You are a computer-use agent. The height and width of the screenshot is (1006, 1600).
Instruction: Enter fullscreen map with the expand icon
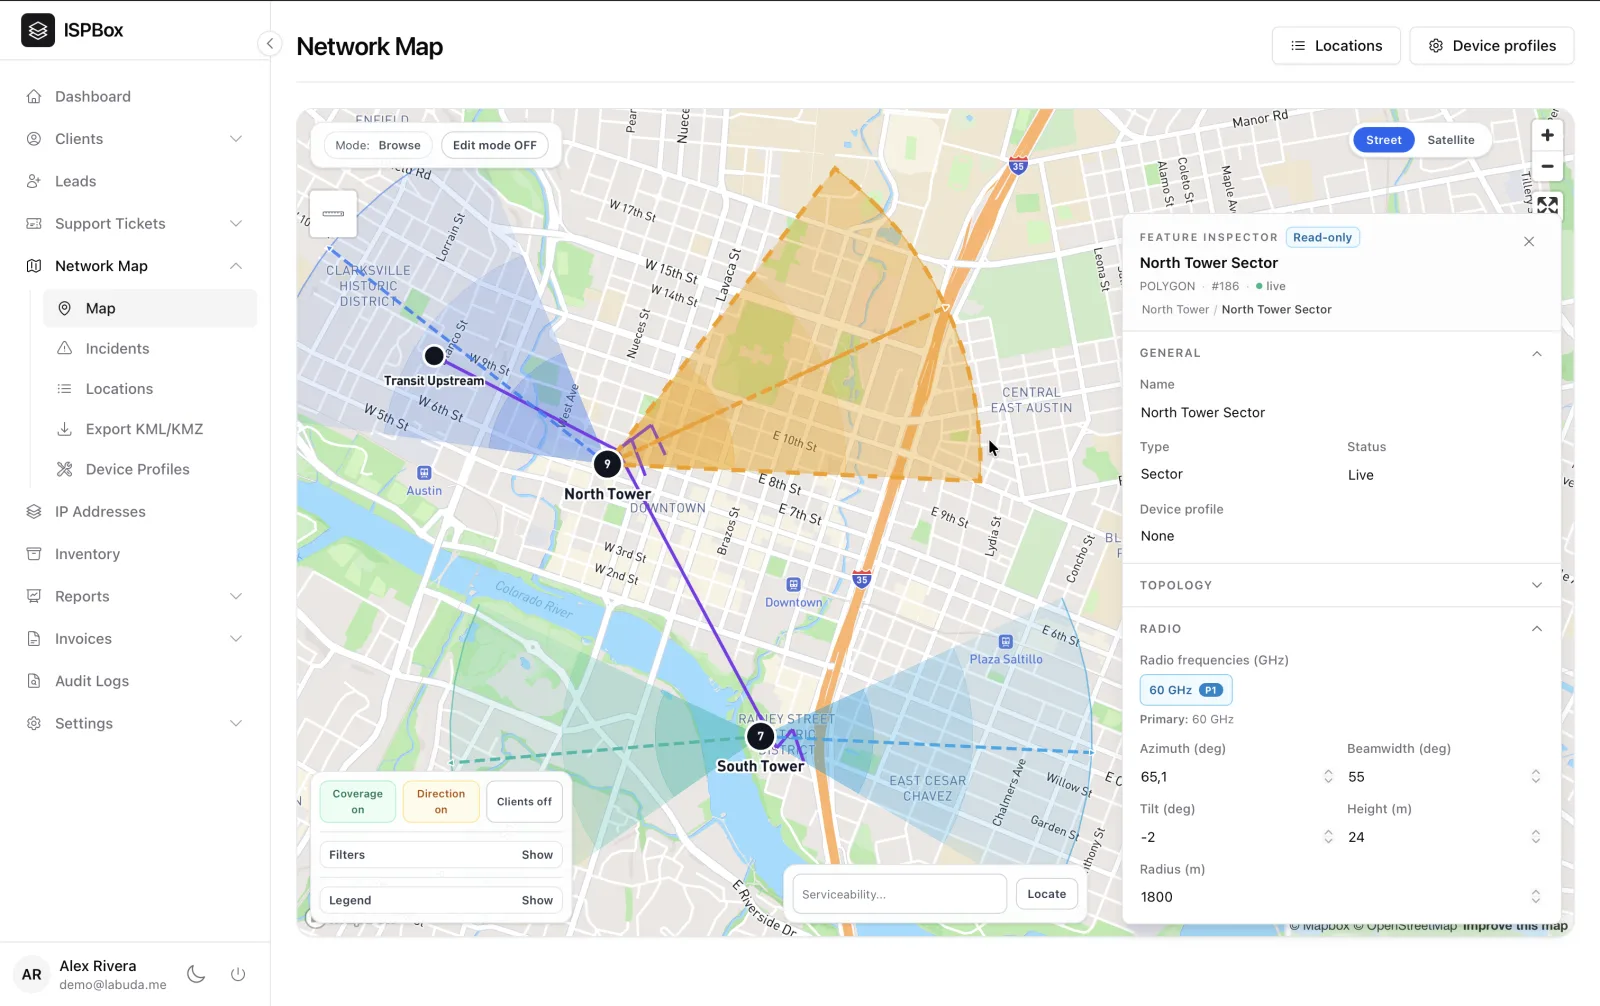[x=1547, y=205]
